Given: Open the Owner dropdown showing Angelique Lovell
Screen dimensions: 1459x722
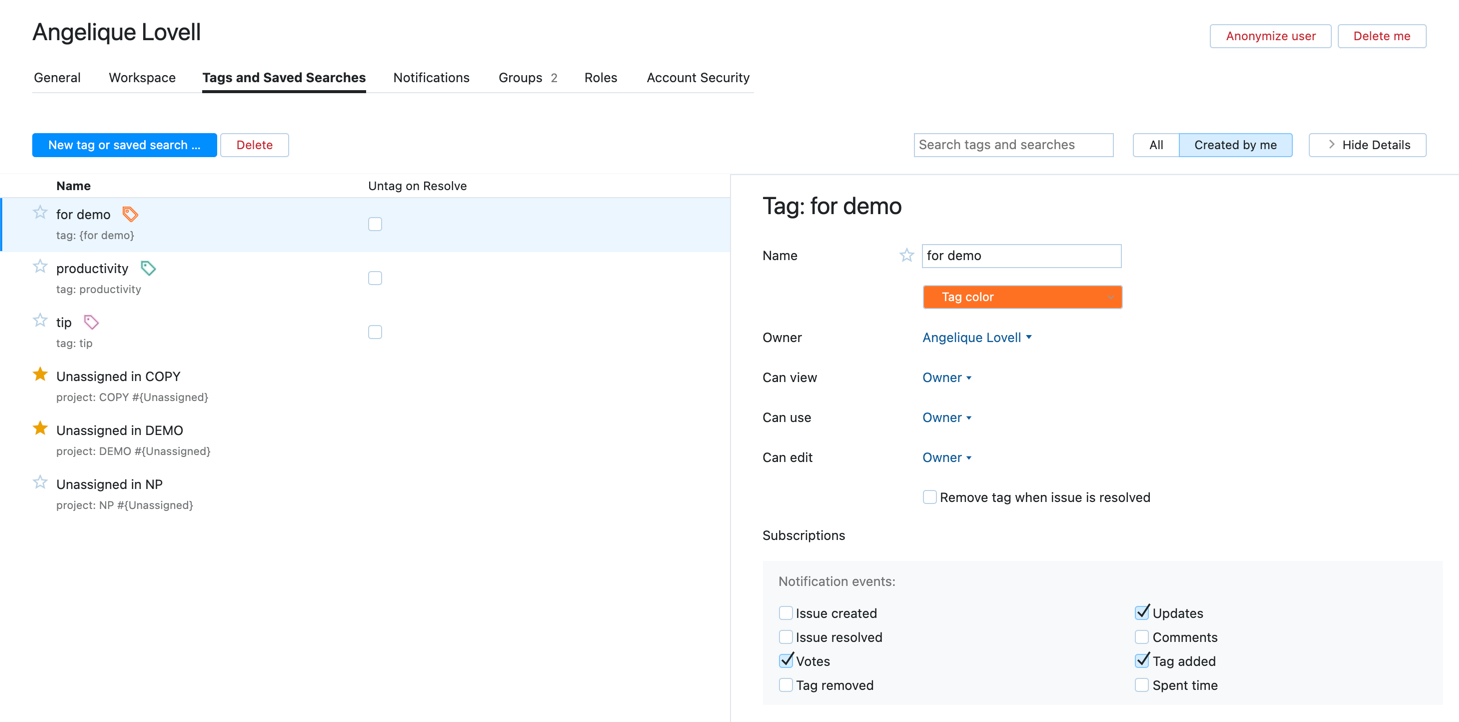Looking at the screenshot, I should click(x=976, y=338).
